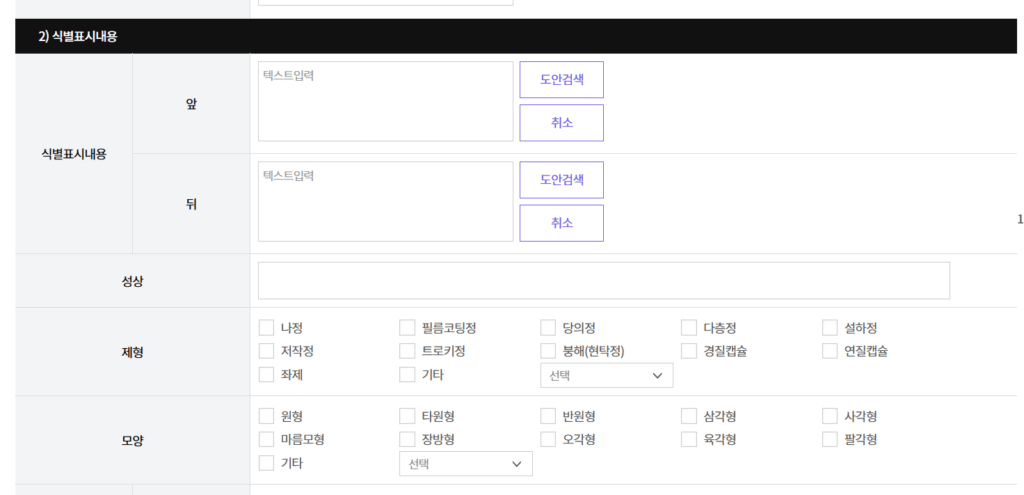Viewport: 1024px width, 495px height.
Task: Select the 연질캡슐 checkbox
Action: pyautogui.click(x=830, y=351)
